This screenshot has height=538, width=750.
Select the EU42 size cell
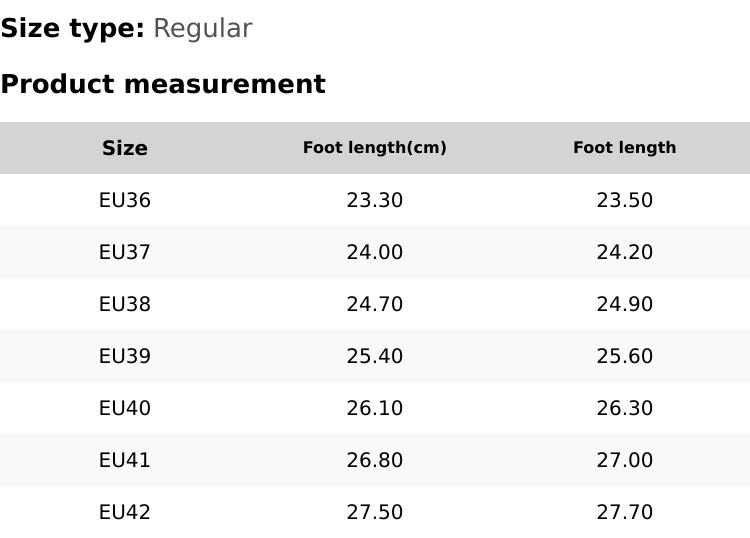coord(125,512)
